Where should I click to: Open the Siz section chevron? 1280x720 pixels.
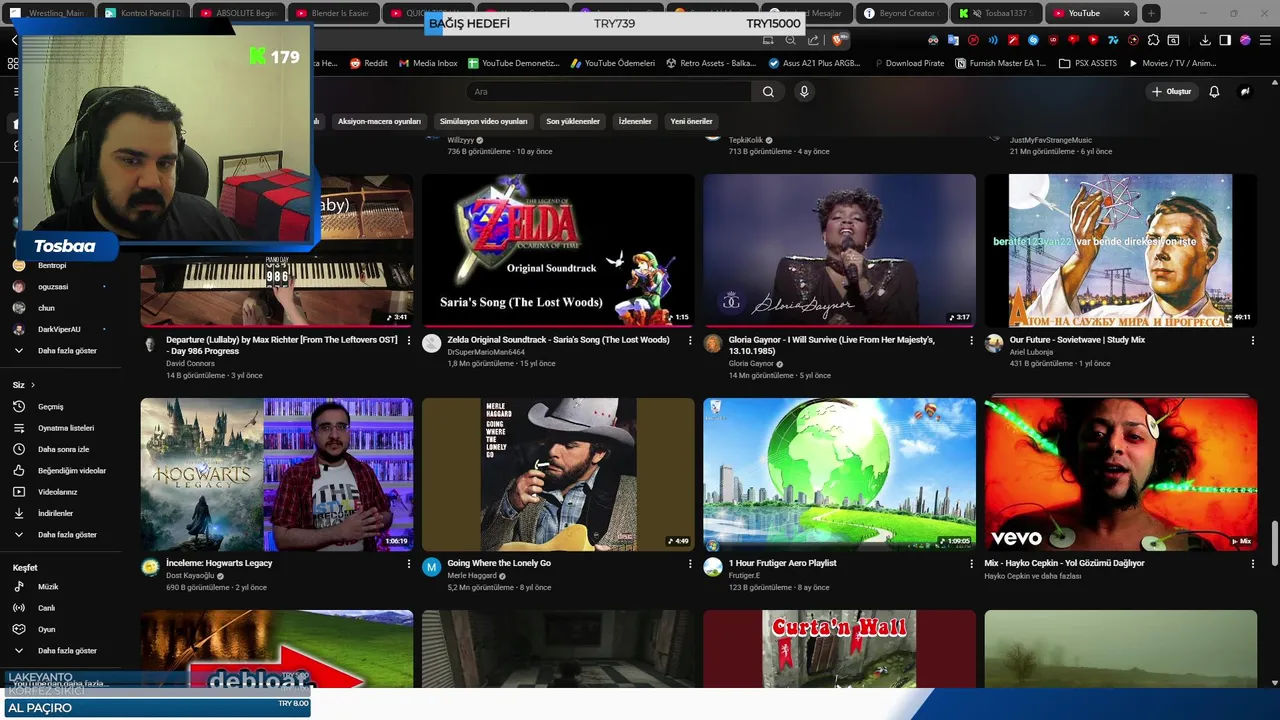[x=32, y=385]
